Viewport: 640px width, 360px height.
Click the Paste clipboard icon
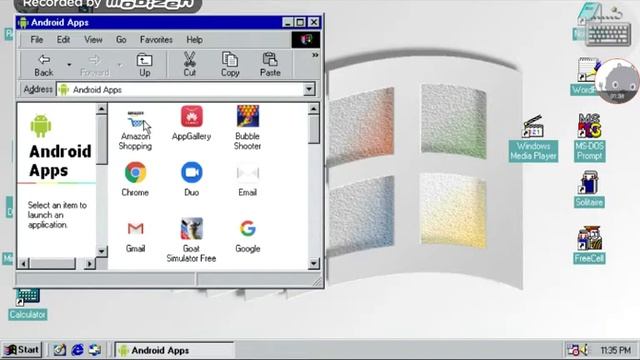[x=270, y=65]
